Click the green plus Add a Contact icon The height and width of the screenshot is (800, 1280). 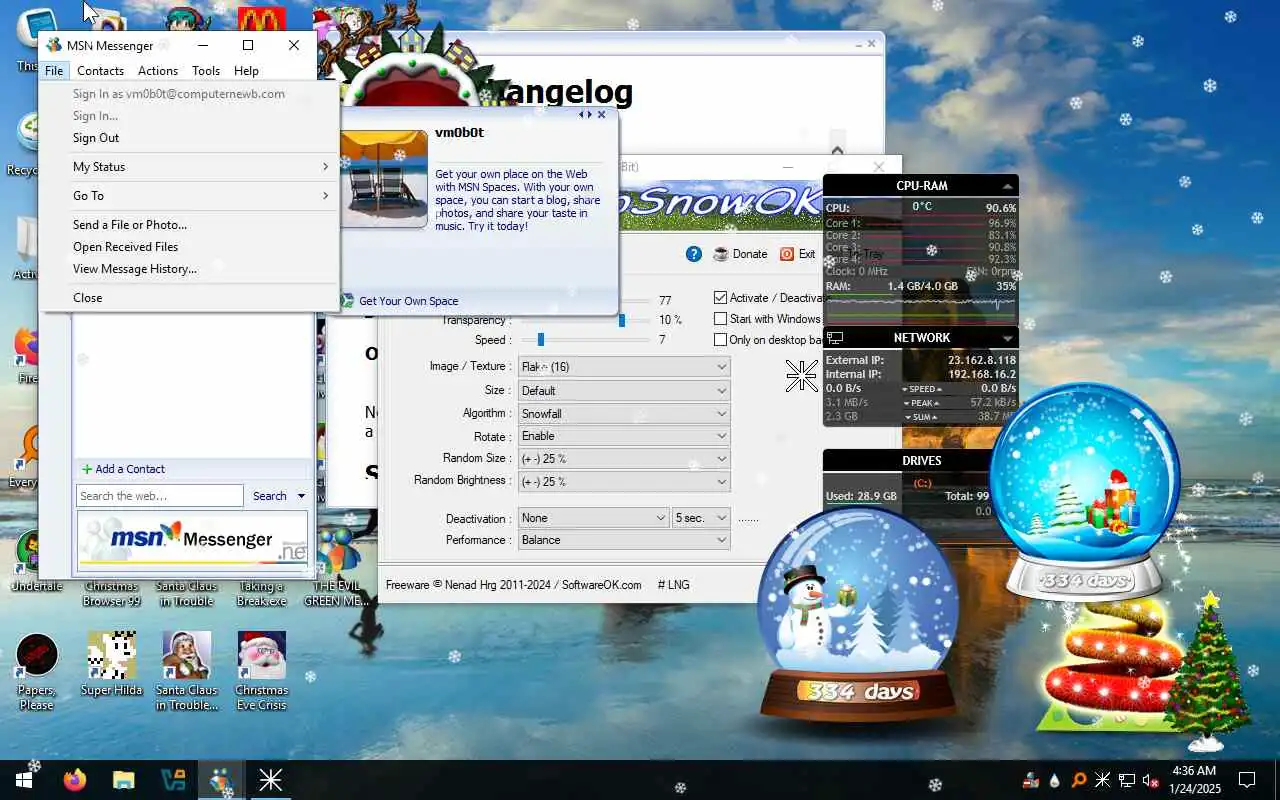pyautogui.click(x=87, y=469)
